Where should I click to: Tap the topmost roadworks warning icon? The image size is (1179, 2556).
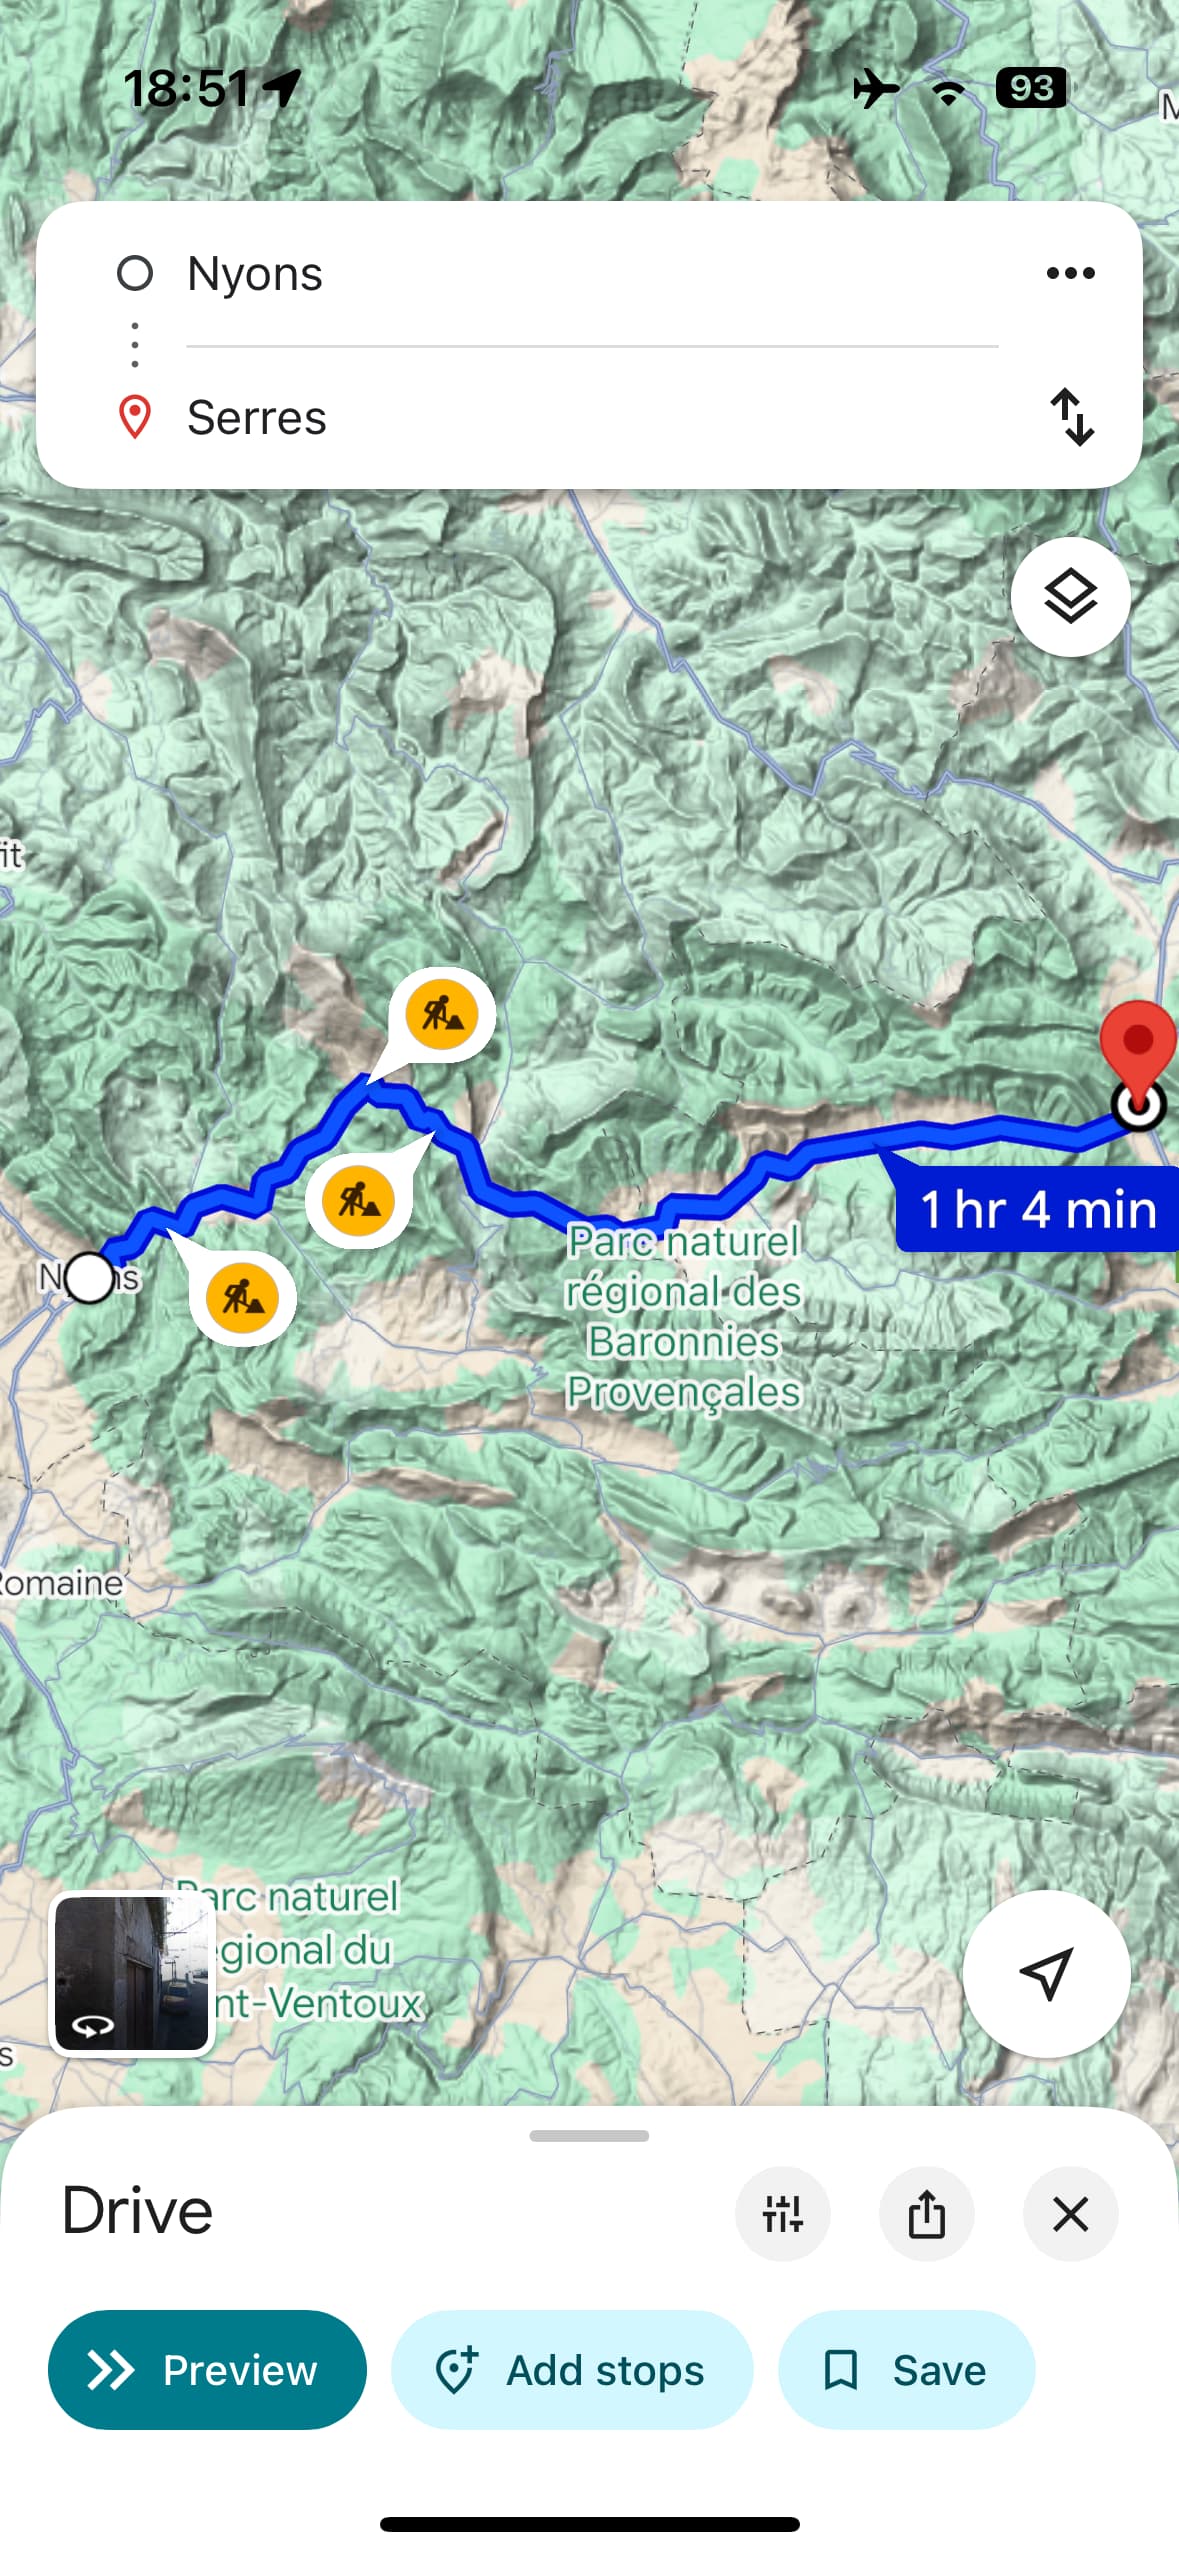click(x=442, y=1014)
